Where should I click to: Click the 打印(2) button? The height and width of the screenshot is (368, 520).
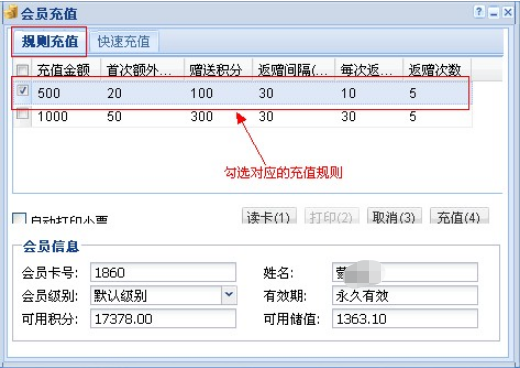tap(331, 216)
